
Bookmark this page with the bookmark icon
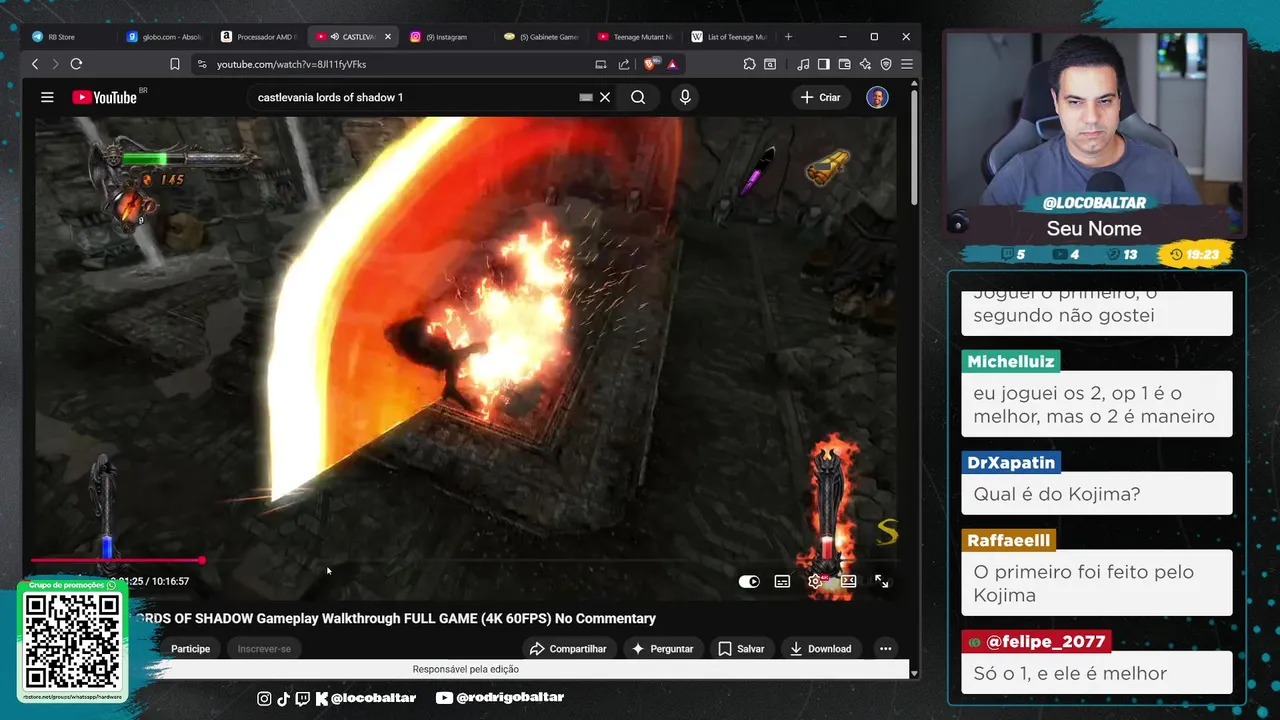tap(175, 64)
